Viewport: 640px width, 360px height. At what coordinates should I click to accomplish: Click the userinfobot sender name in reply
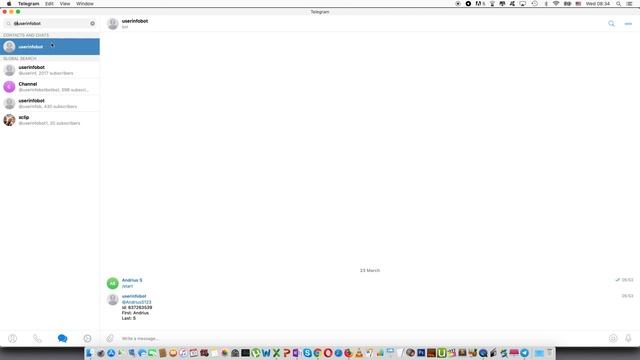click(134, 296)
